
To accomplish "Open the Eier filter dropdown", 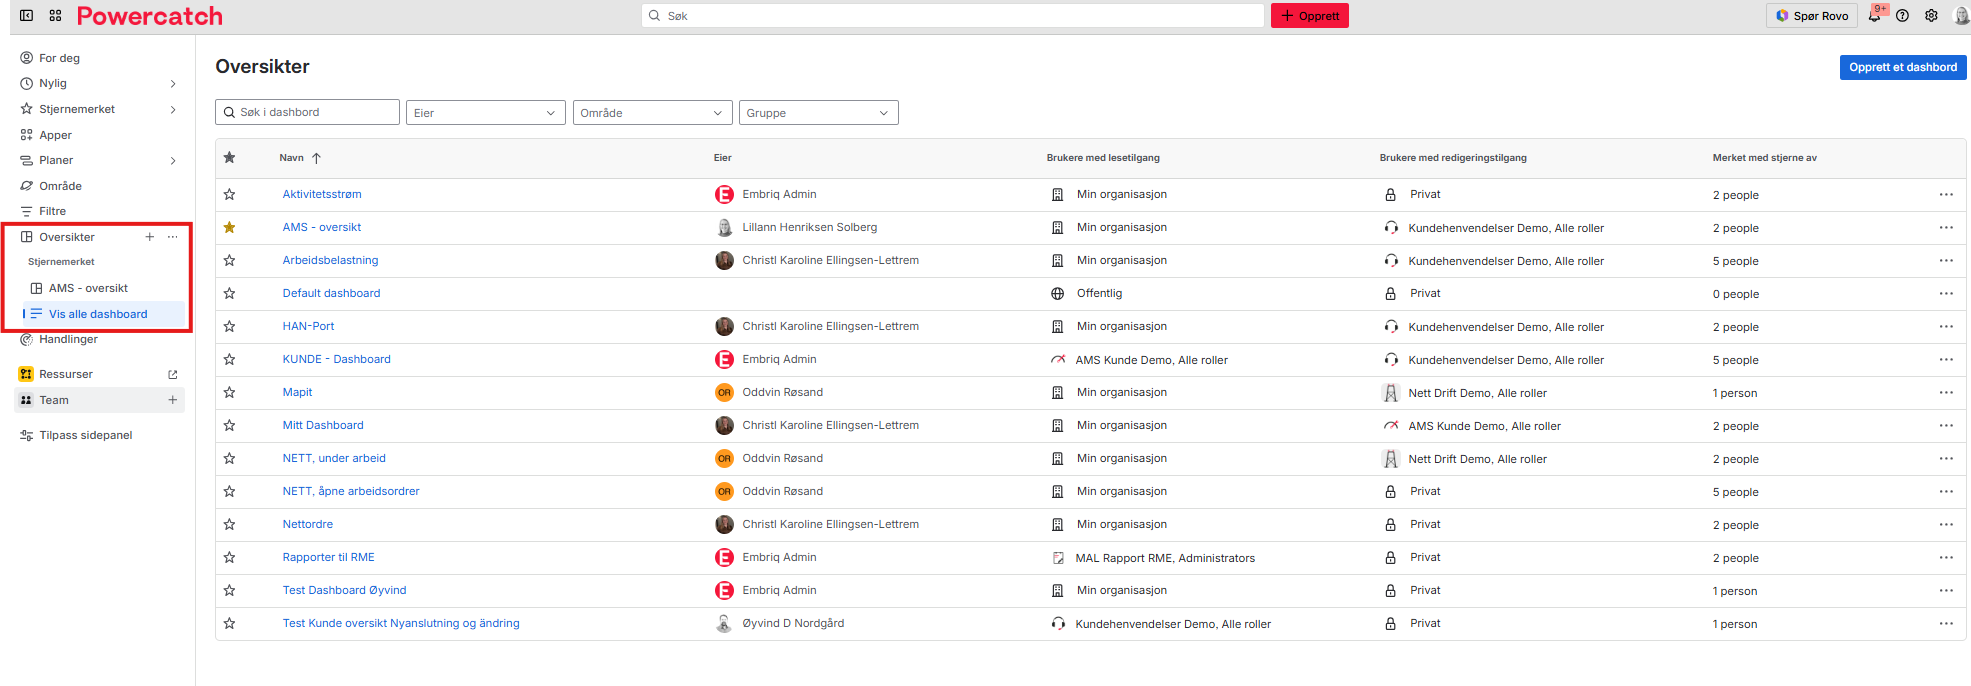I will 485,113.
